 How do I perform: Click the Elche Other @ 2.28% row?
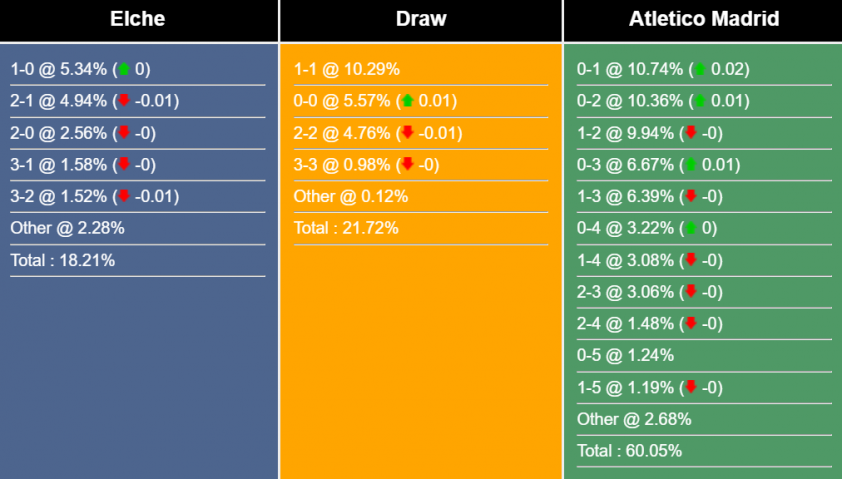point(67,228)
